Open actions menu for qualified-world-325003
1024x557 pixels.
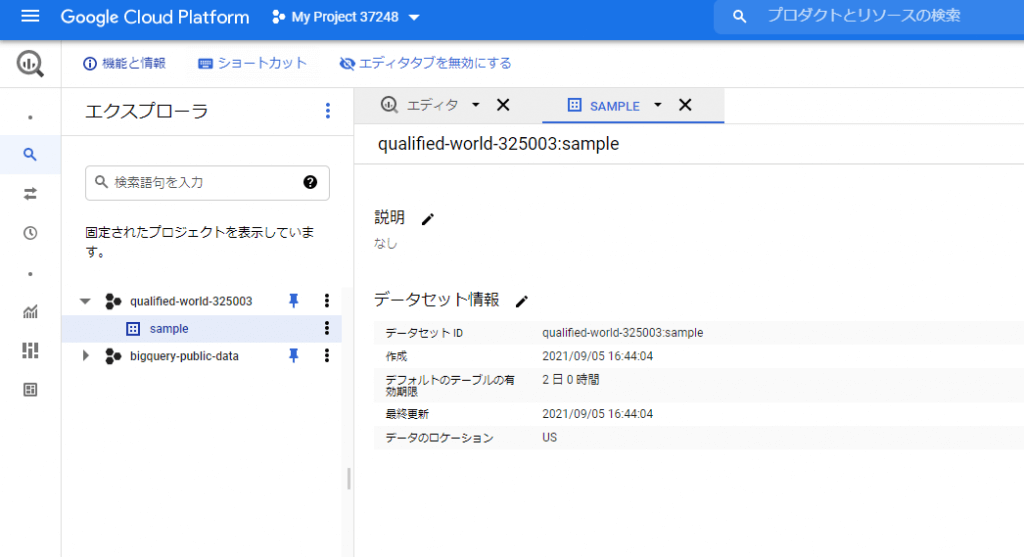(327, 300)
